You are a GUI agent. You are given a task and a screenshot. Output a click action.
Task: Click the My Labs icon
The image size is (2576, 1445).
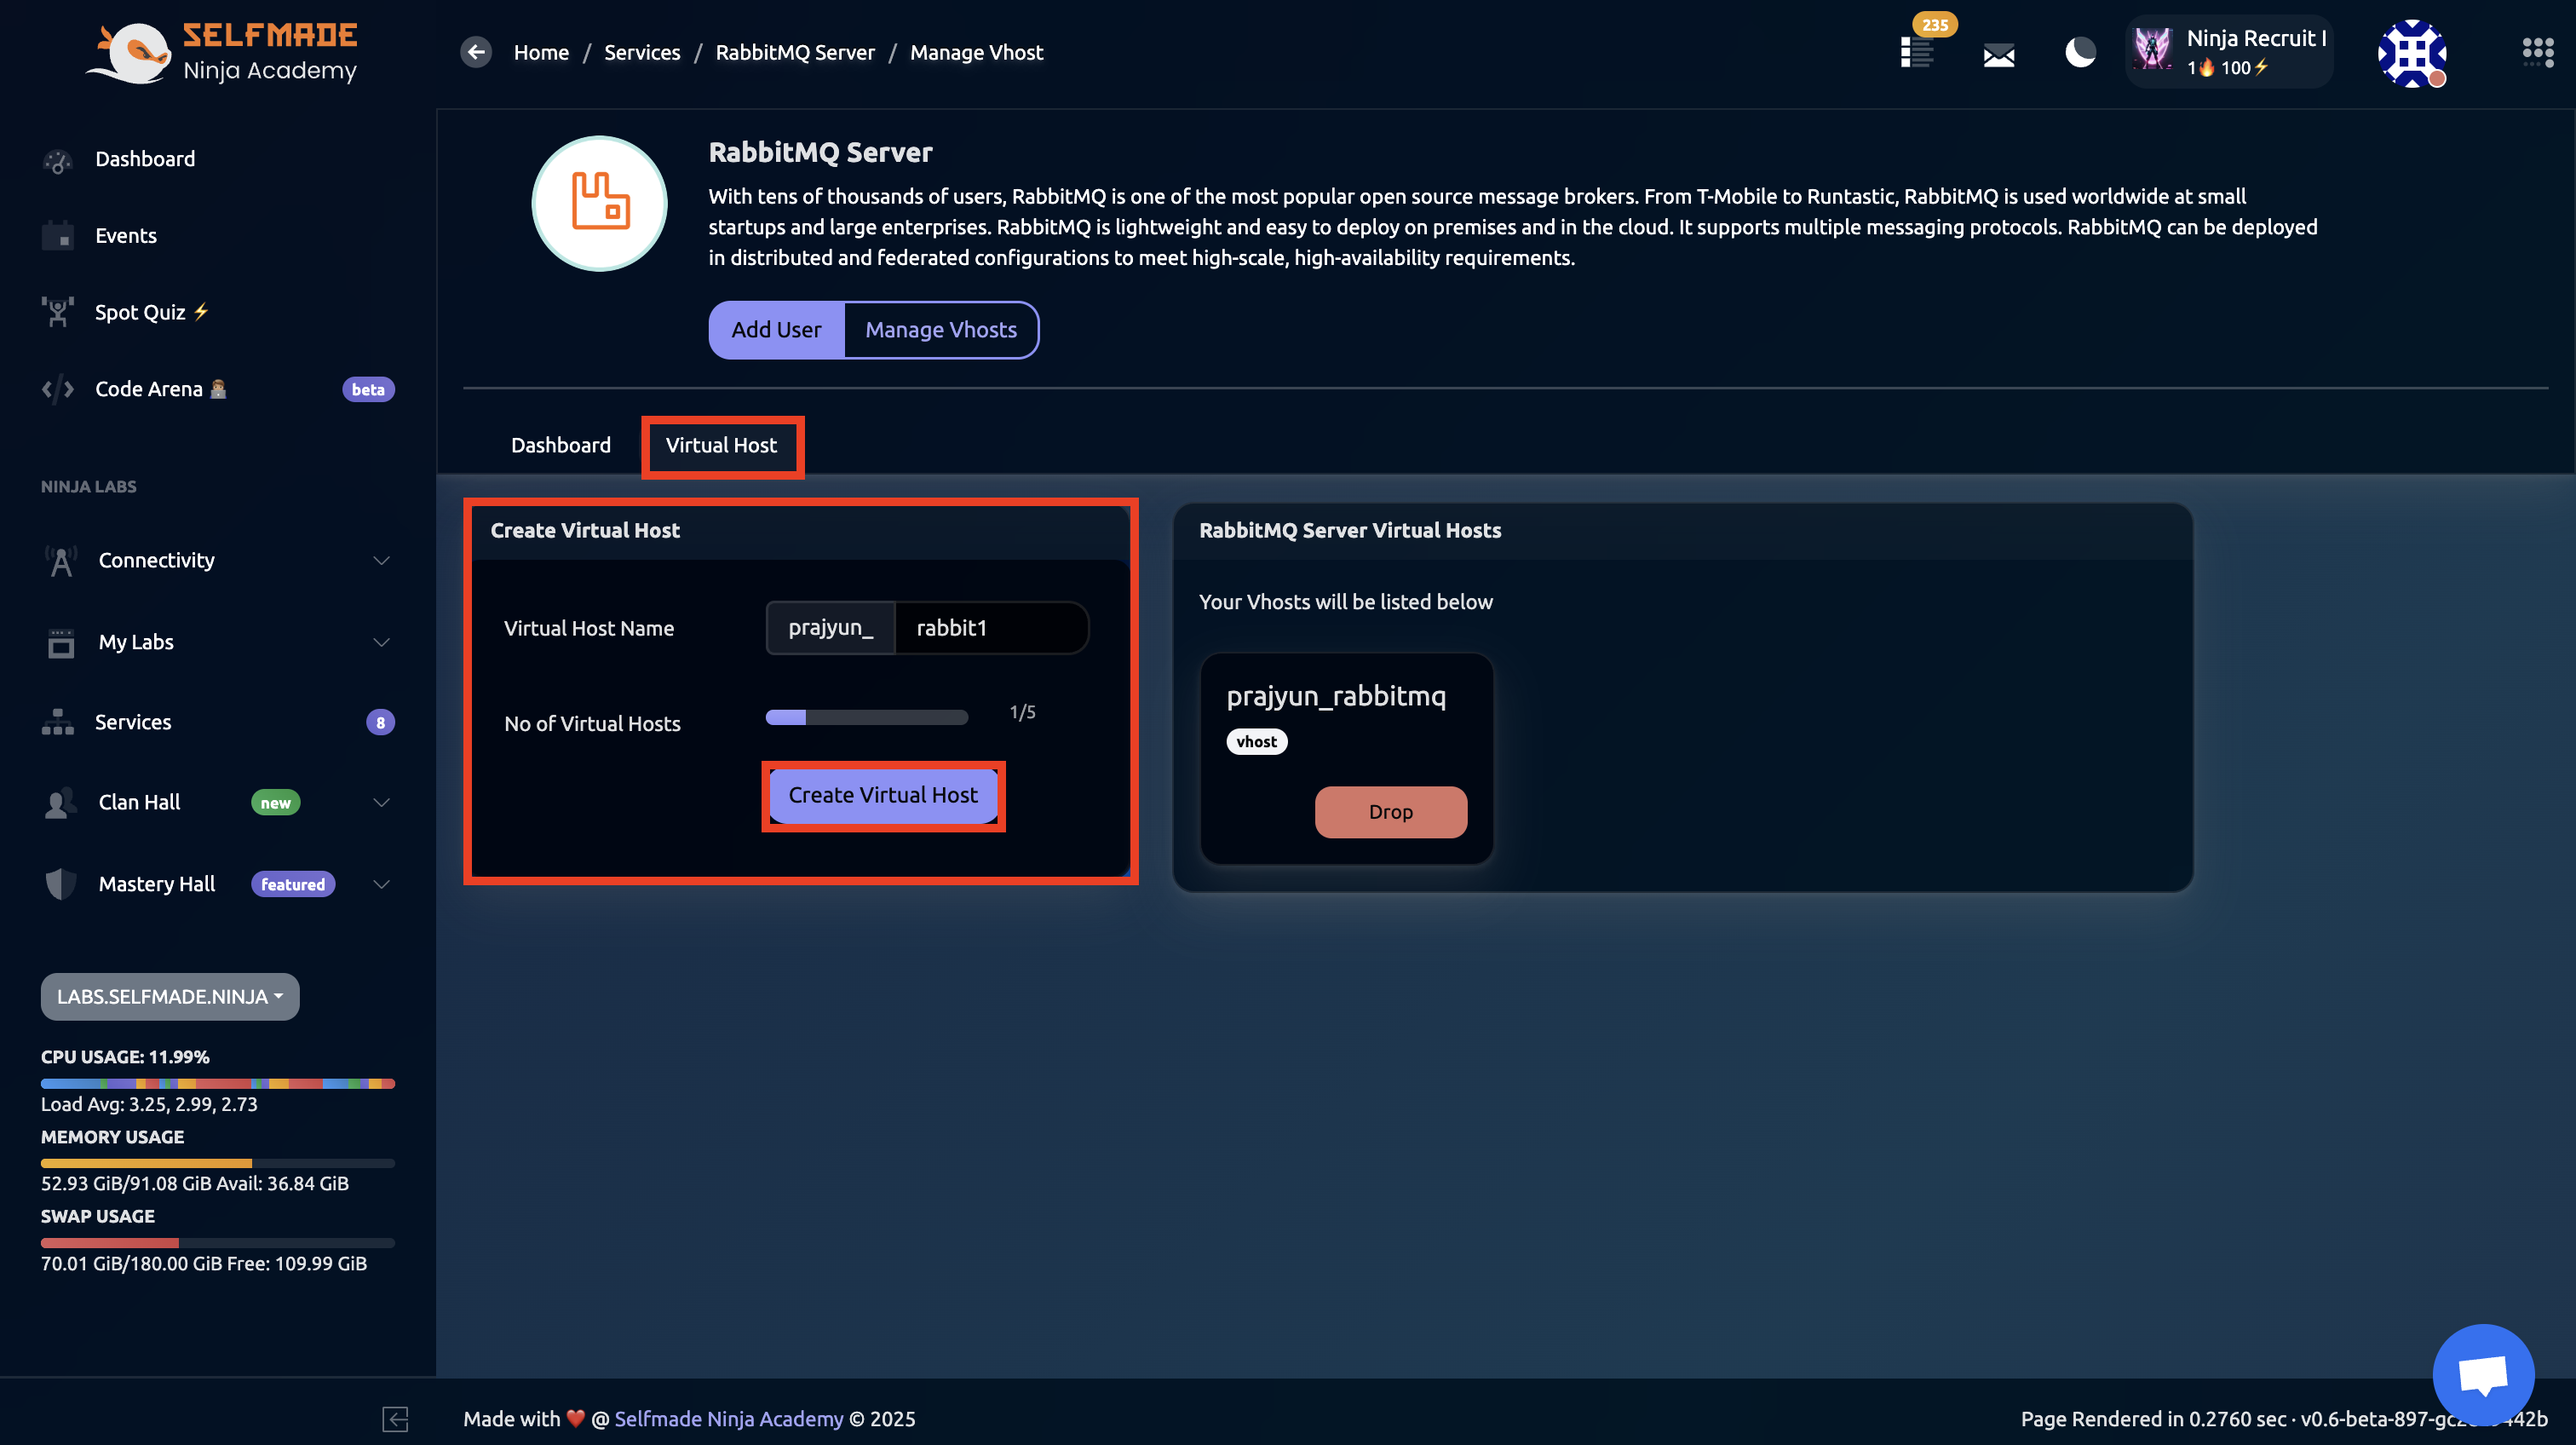click(61, 643)
